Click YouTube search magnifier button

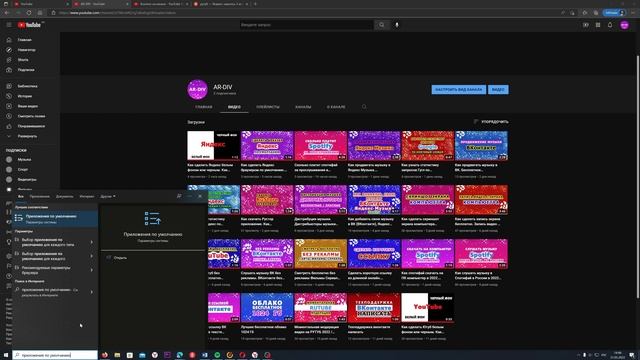(x=382, y=25)
